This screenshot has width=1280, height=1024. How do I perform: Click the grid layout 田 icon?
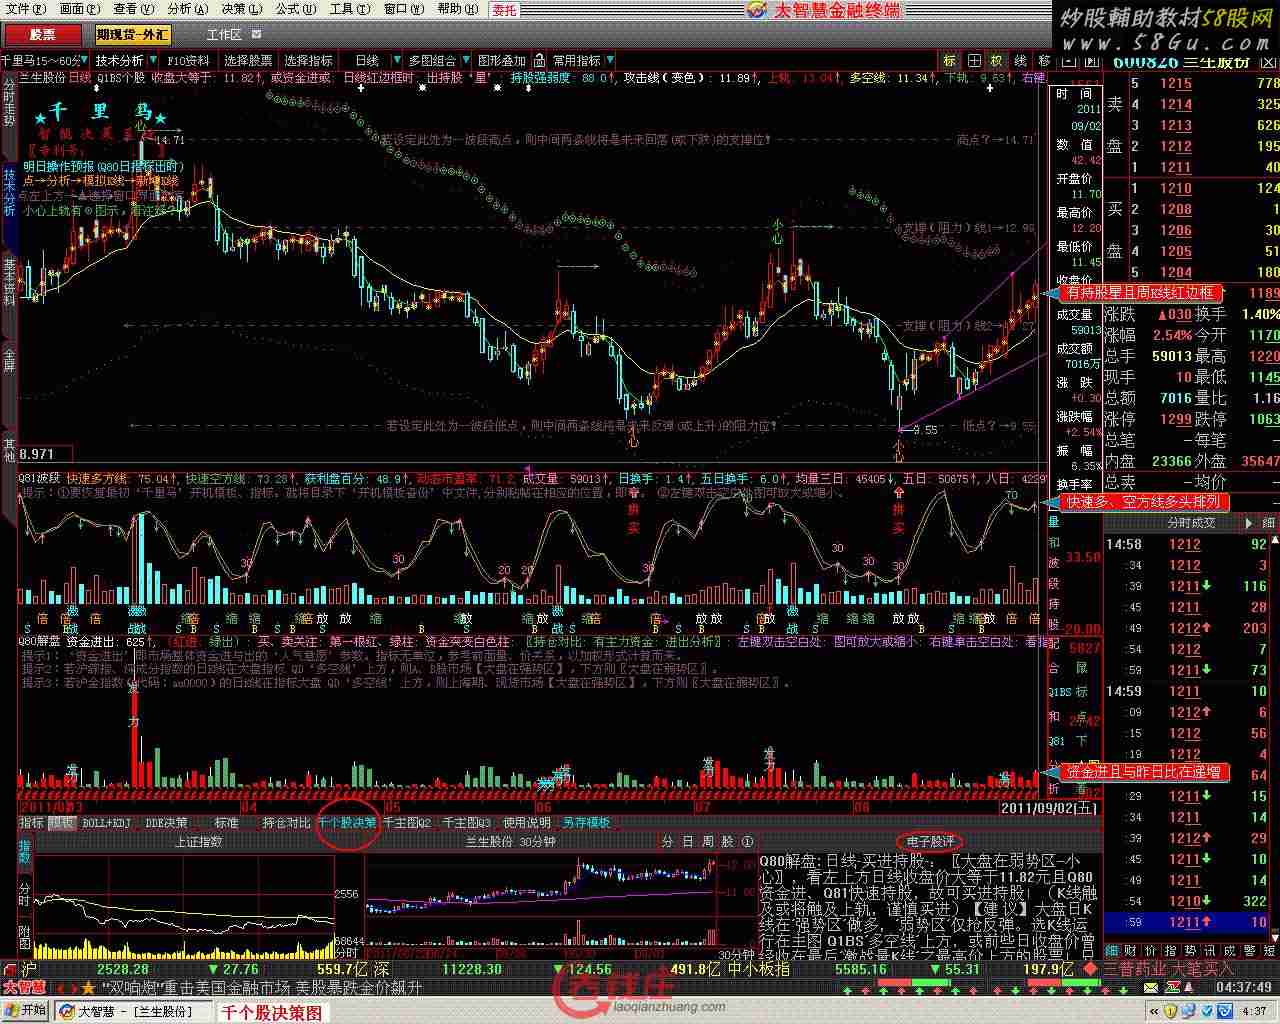click(x=973, y=61)
